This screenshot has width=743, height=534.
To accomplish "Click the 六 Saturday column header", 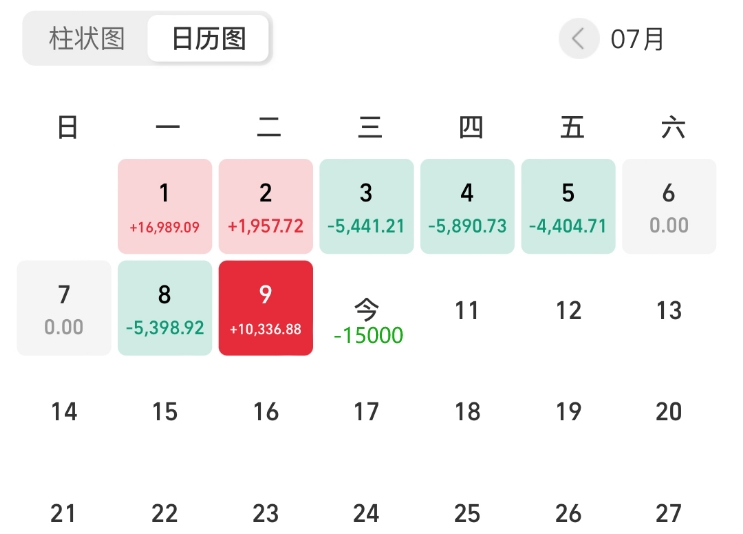I will point(673,127).
